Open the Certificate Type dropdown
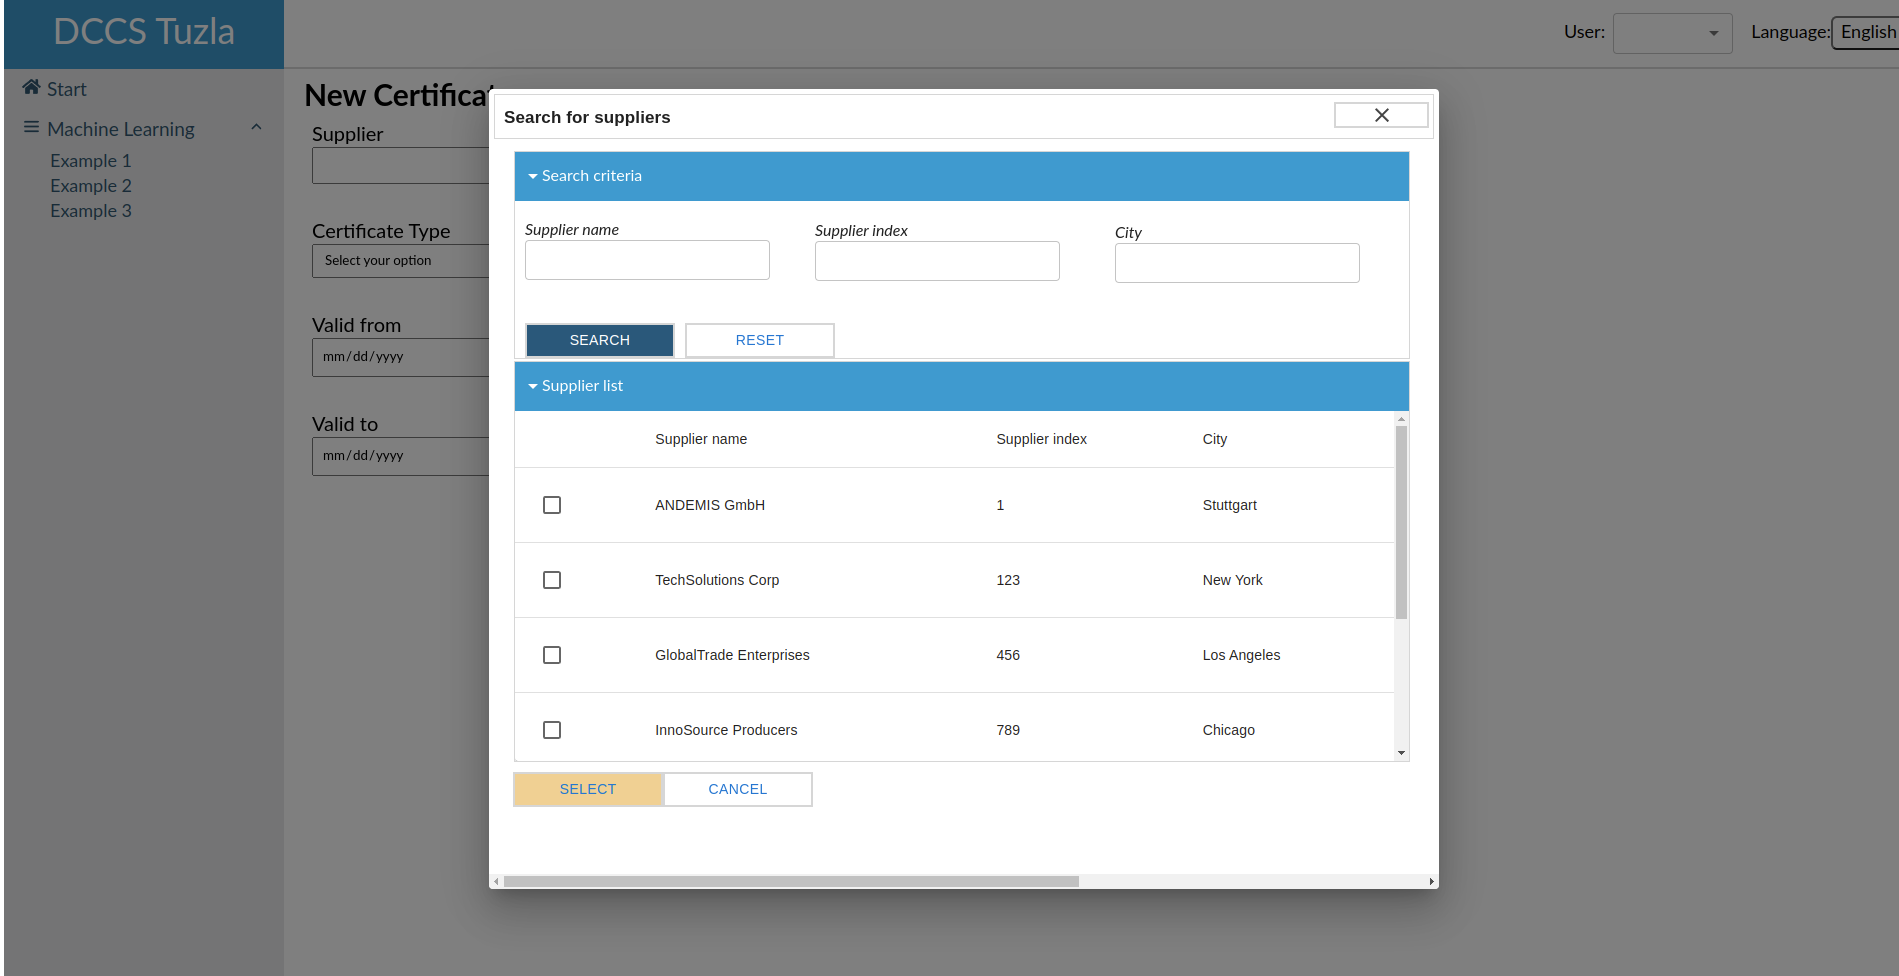 point(400,261)
